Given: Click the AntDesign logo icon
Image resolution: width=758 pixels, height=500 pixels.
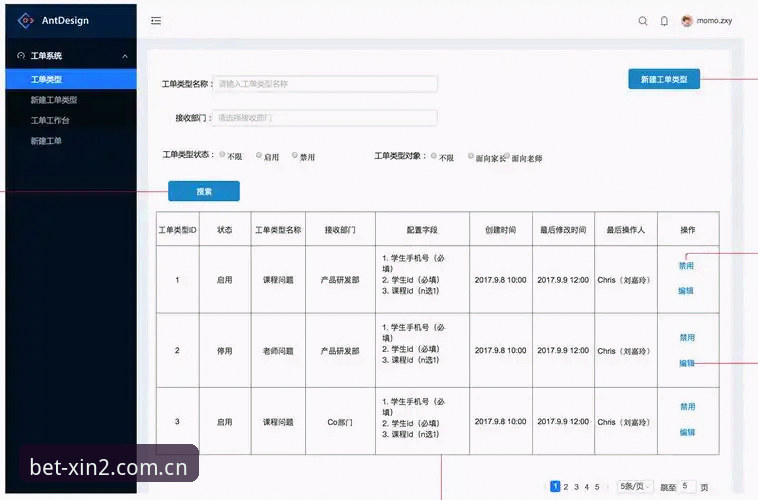Looking at the screenshot, I should click(26, 20).
